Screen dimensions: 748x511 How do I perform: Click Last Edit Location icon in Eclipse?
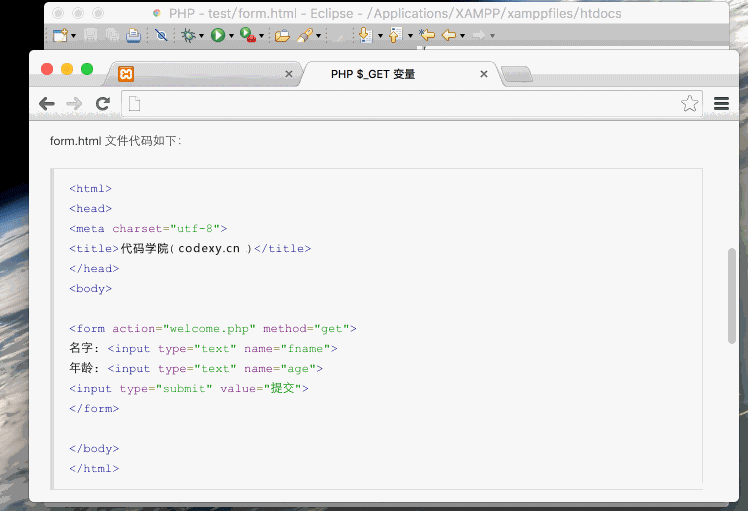(x=427, y=34)
